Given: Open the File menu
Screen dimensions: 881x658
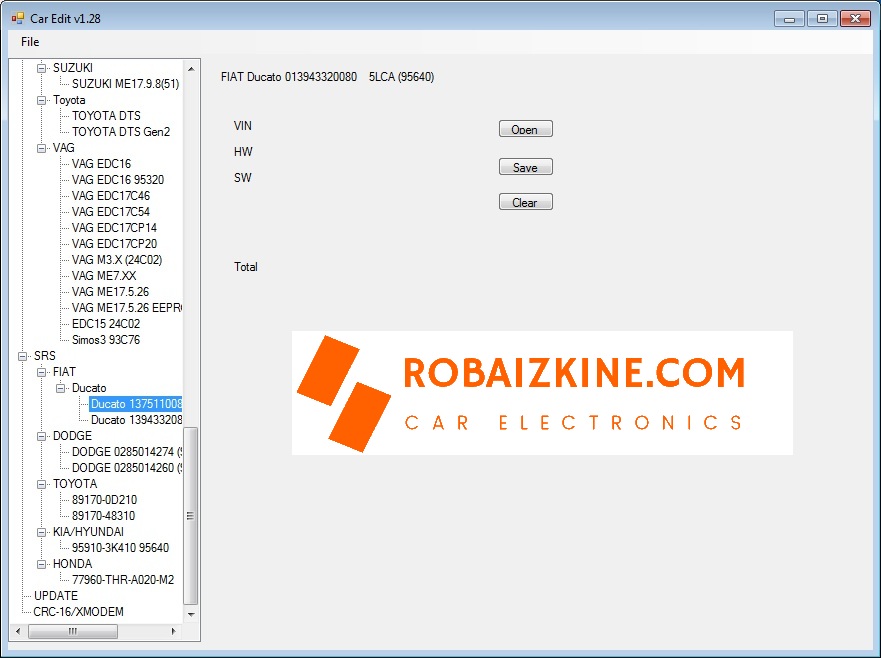Looking at the screenshot, I should pyautogui.click(x=30, y=42).
